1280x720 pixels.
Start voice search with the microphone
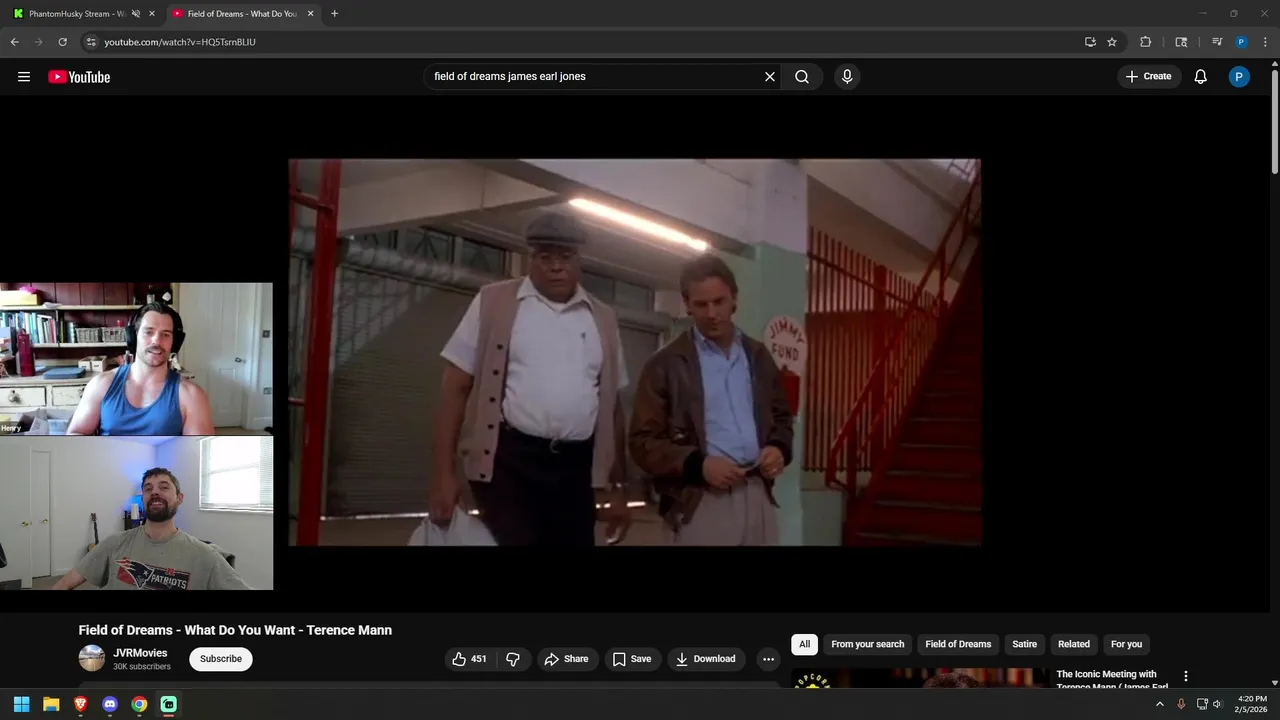coord(847,77)
